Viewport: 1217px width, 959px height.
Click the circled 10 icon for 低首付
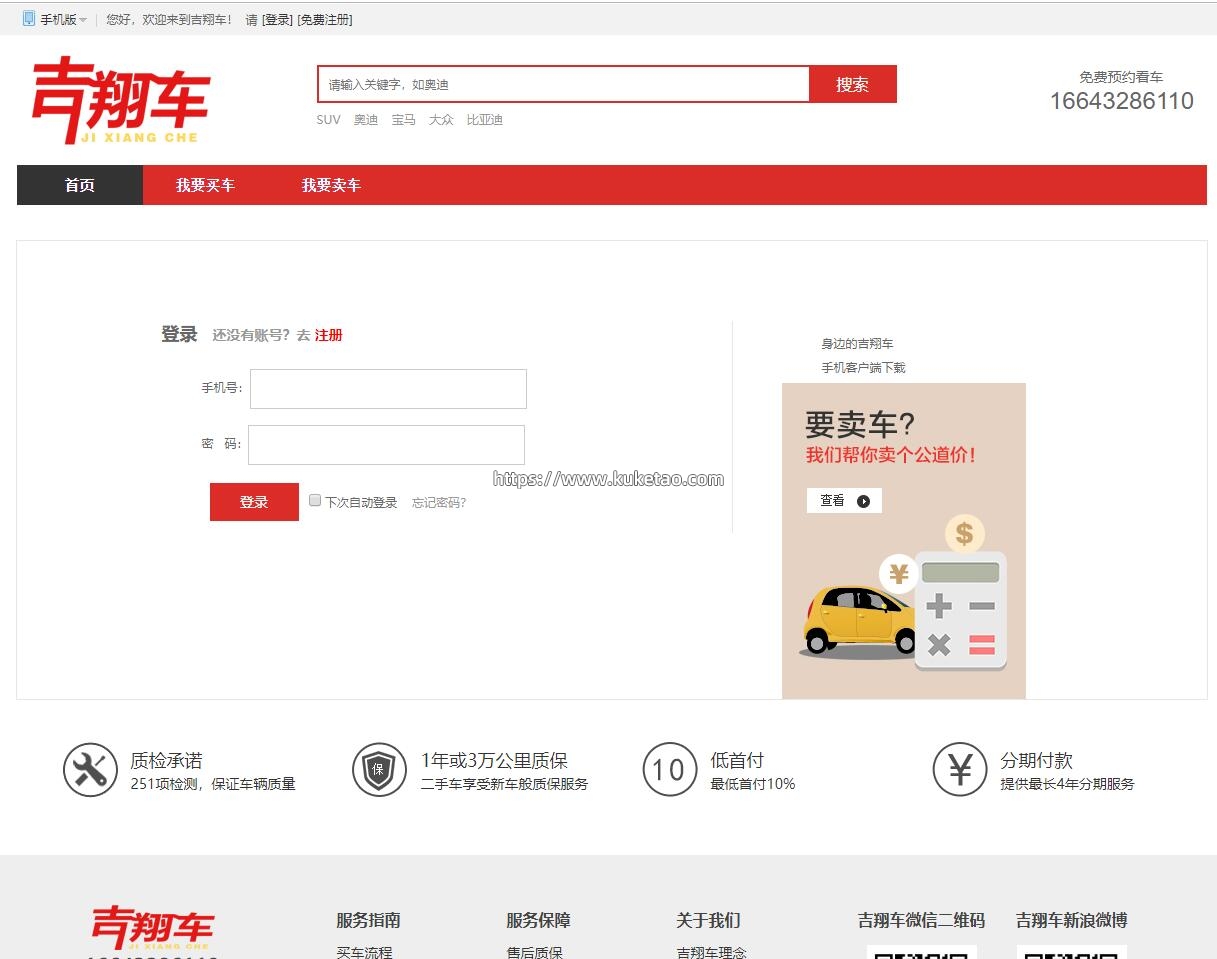click(x=669, y=770)
